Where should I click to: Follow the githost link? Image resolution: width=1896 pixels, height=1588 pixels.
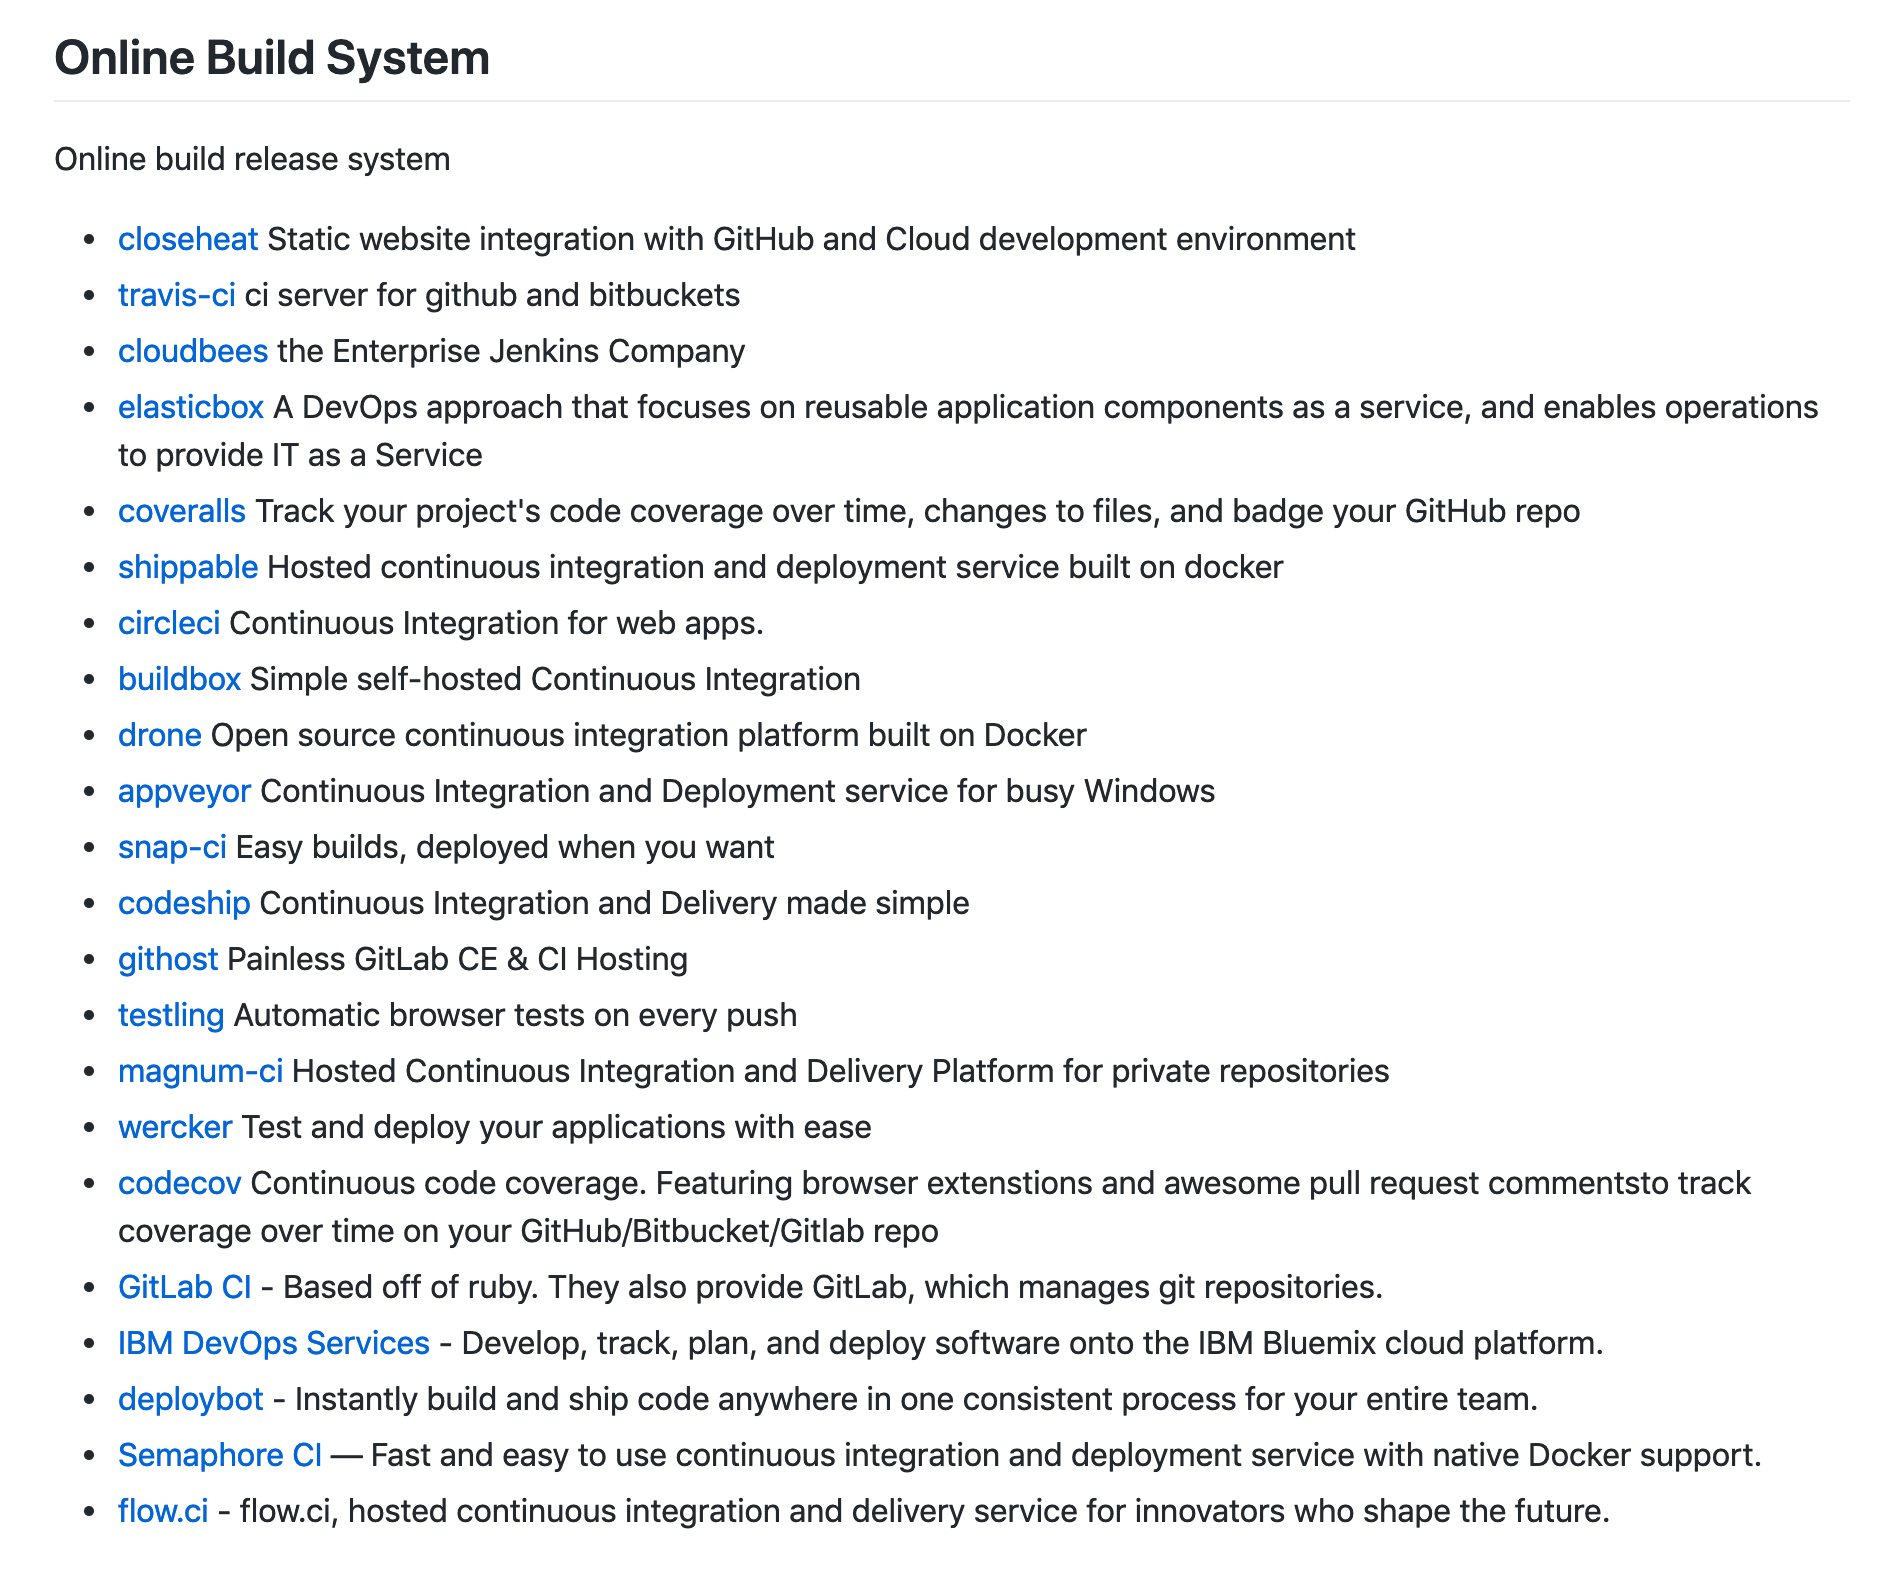click(x=167, y=959)
